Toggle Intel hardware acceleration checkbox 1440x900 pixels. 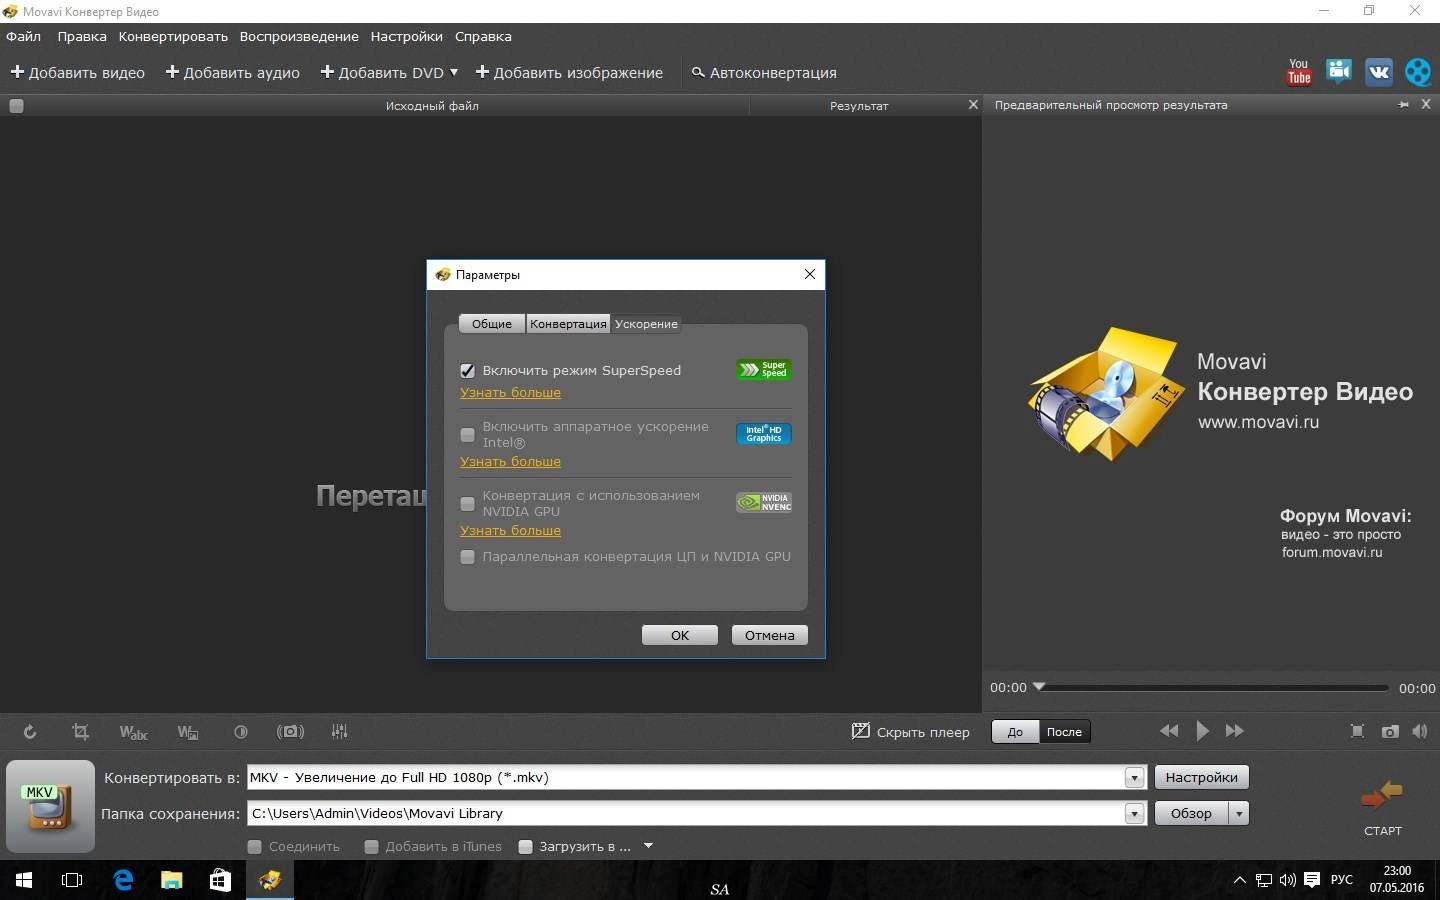(467, 435)
